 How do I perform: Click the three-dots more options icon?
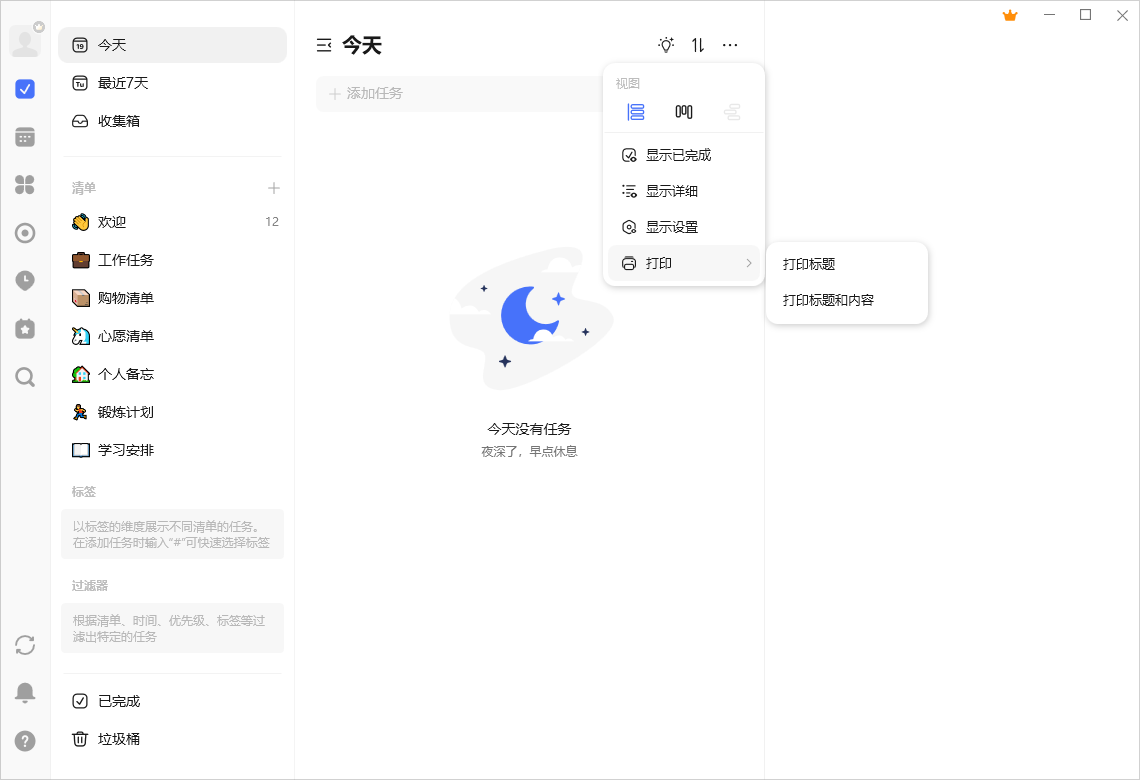click(730, 45)
